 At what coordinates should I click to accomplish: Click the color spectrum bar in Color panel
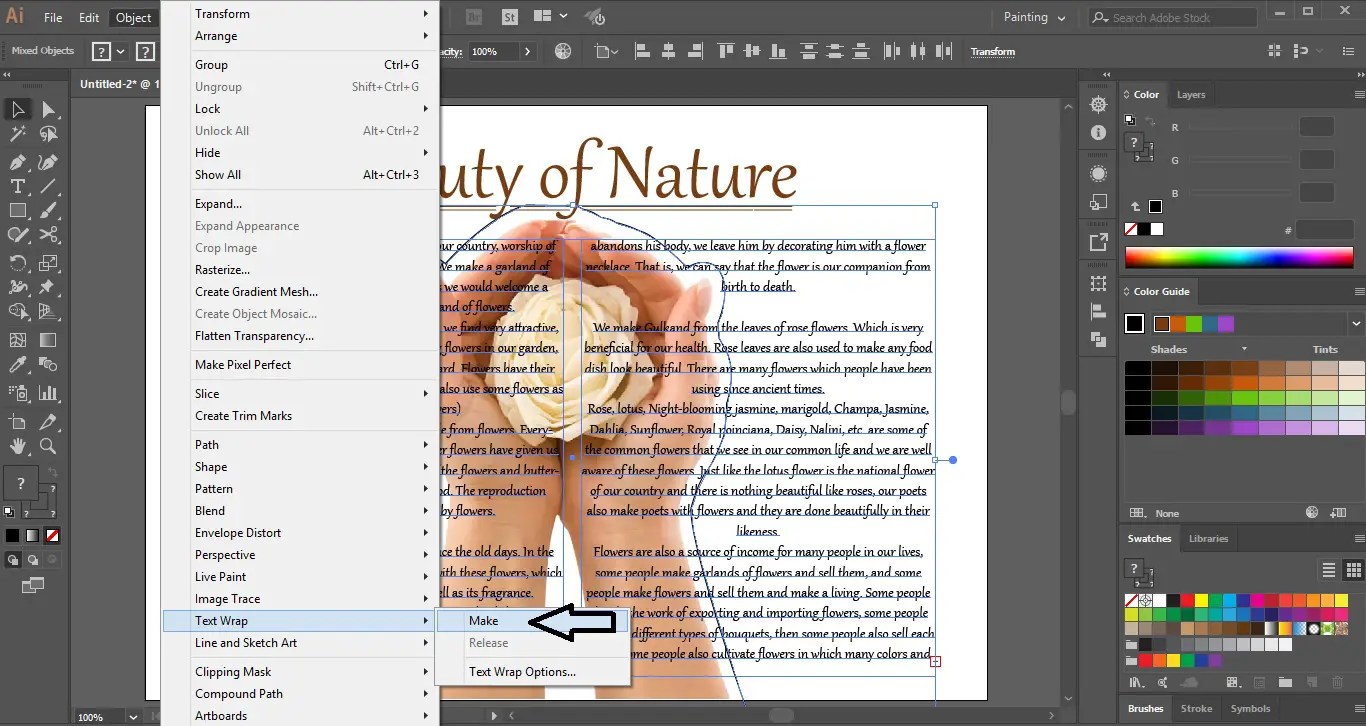coord(1238,257)
